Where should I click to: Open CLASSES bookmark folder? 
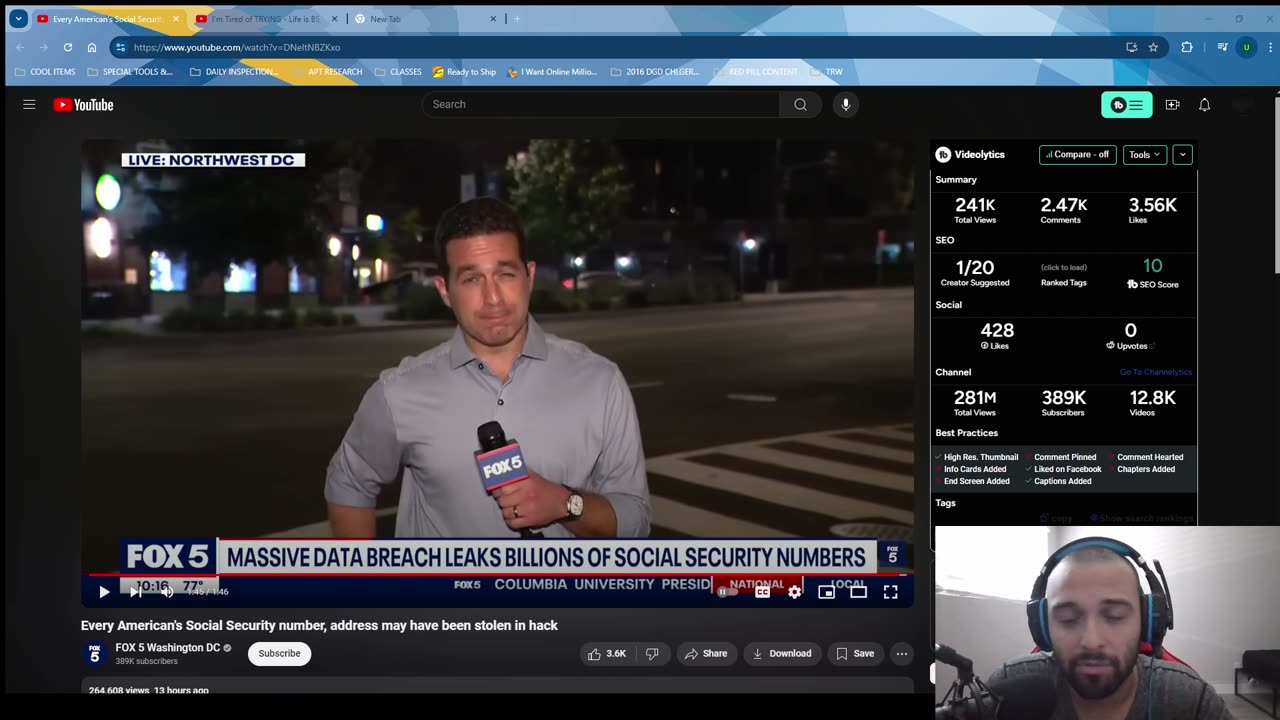pos(398,72)
